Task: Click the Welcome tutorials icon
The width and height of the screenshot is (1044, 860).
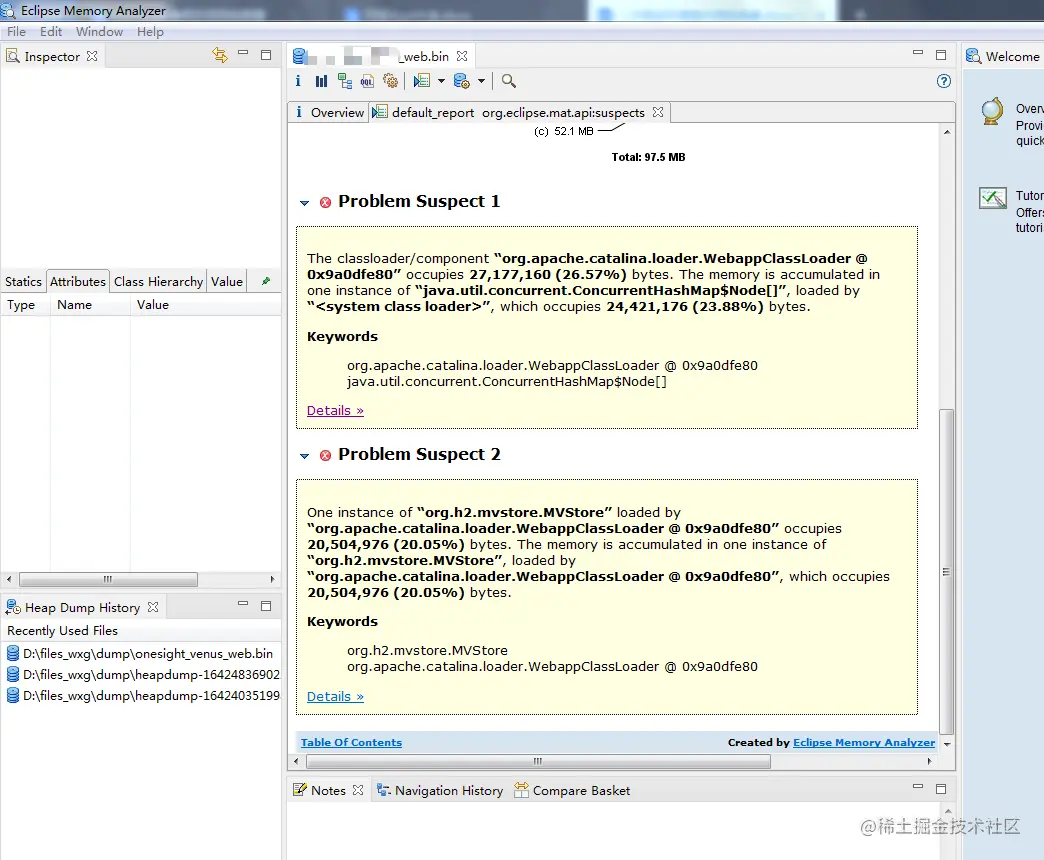Action: click(x=993, y=198)
